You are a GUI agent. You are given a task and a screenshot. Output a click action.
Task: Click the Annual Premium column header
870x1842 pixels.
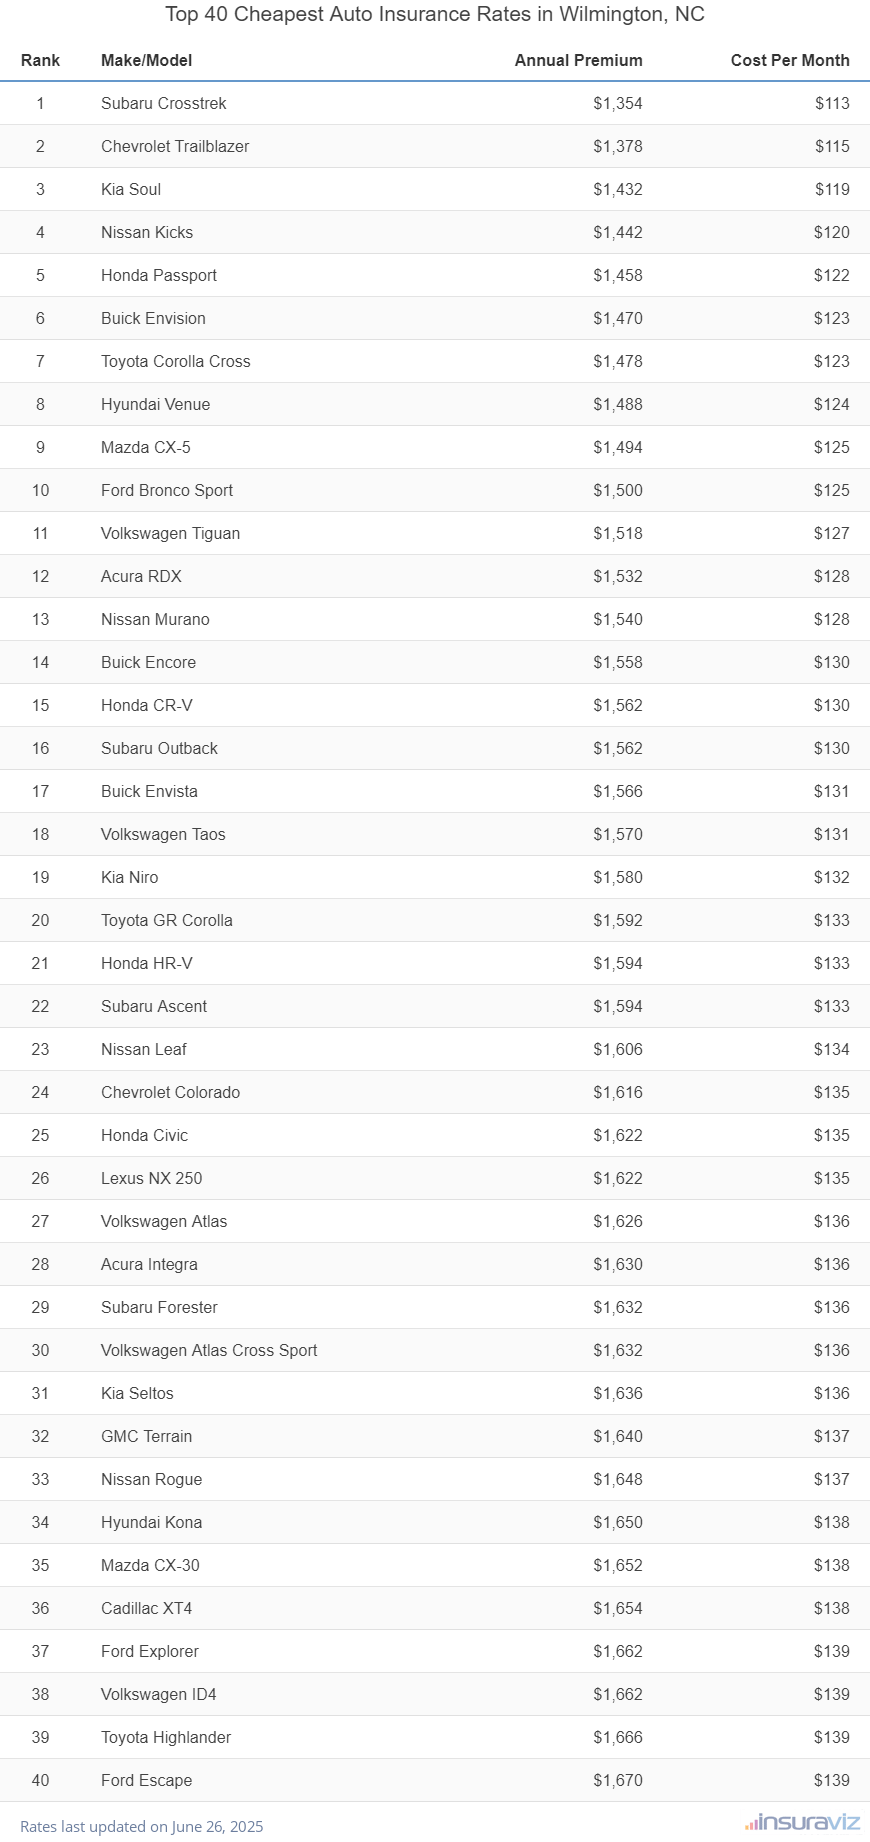coord(578,60)
